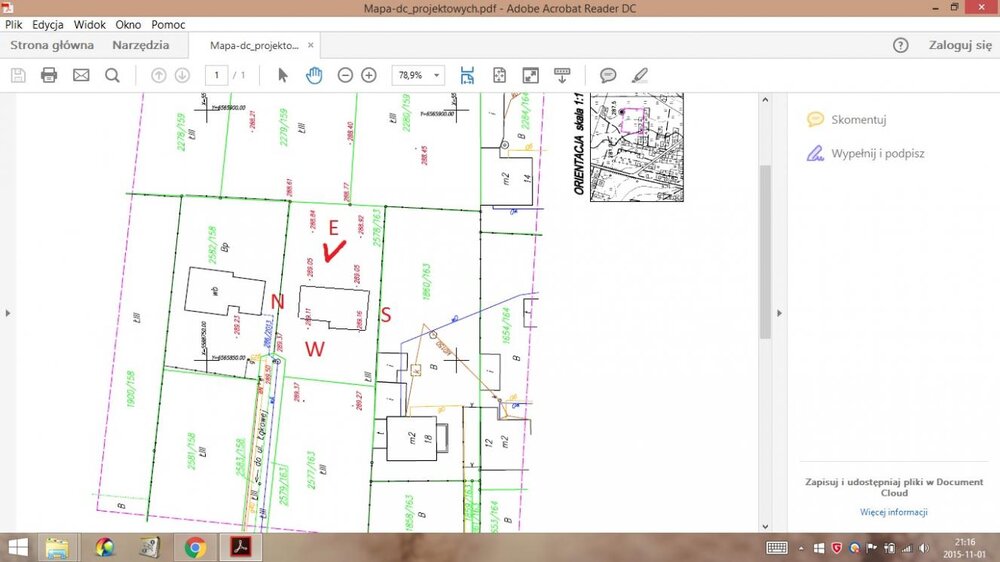Switch to full screen mode icon
Image resolution: width=1000 pixels, height=562 pixels.
coord(531,75)
